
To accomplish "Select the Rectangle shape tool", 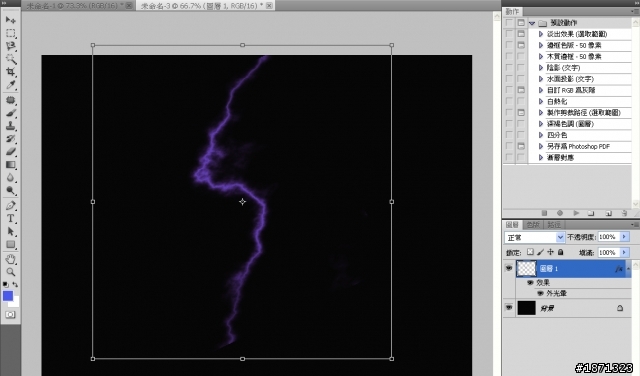I will click(x=11, y=245).
